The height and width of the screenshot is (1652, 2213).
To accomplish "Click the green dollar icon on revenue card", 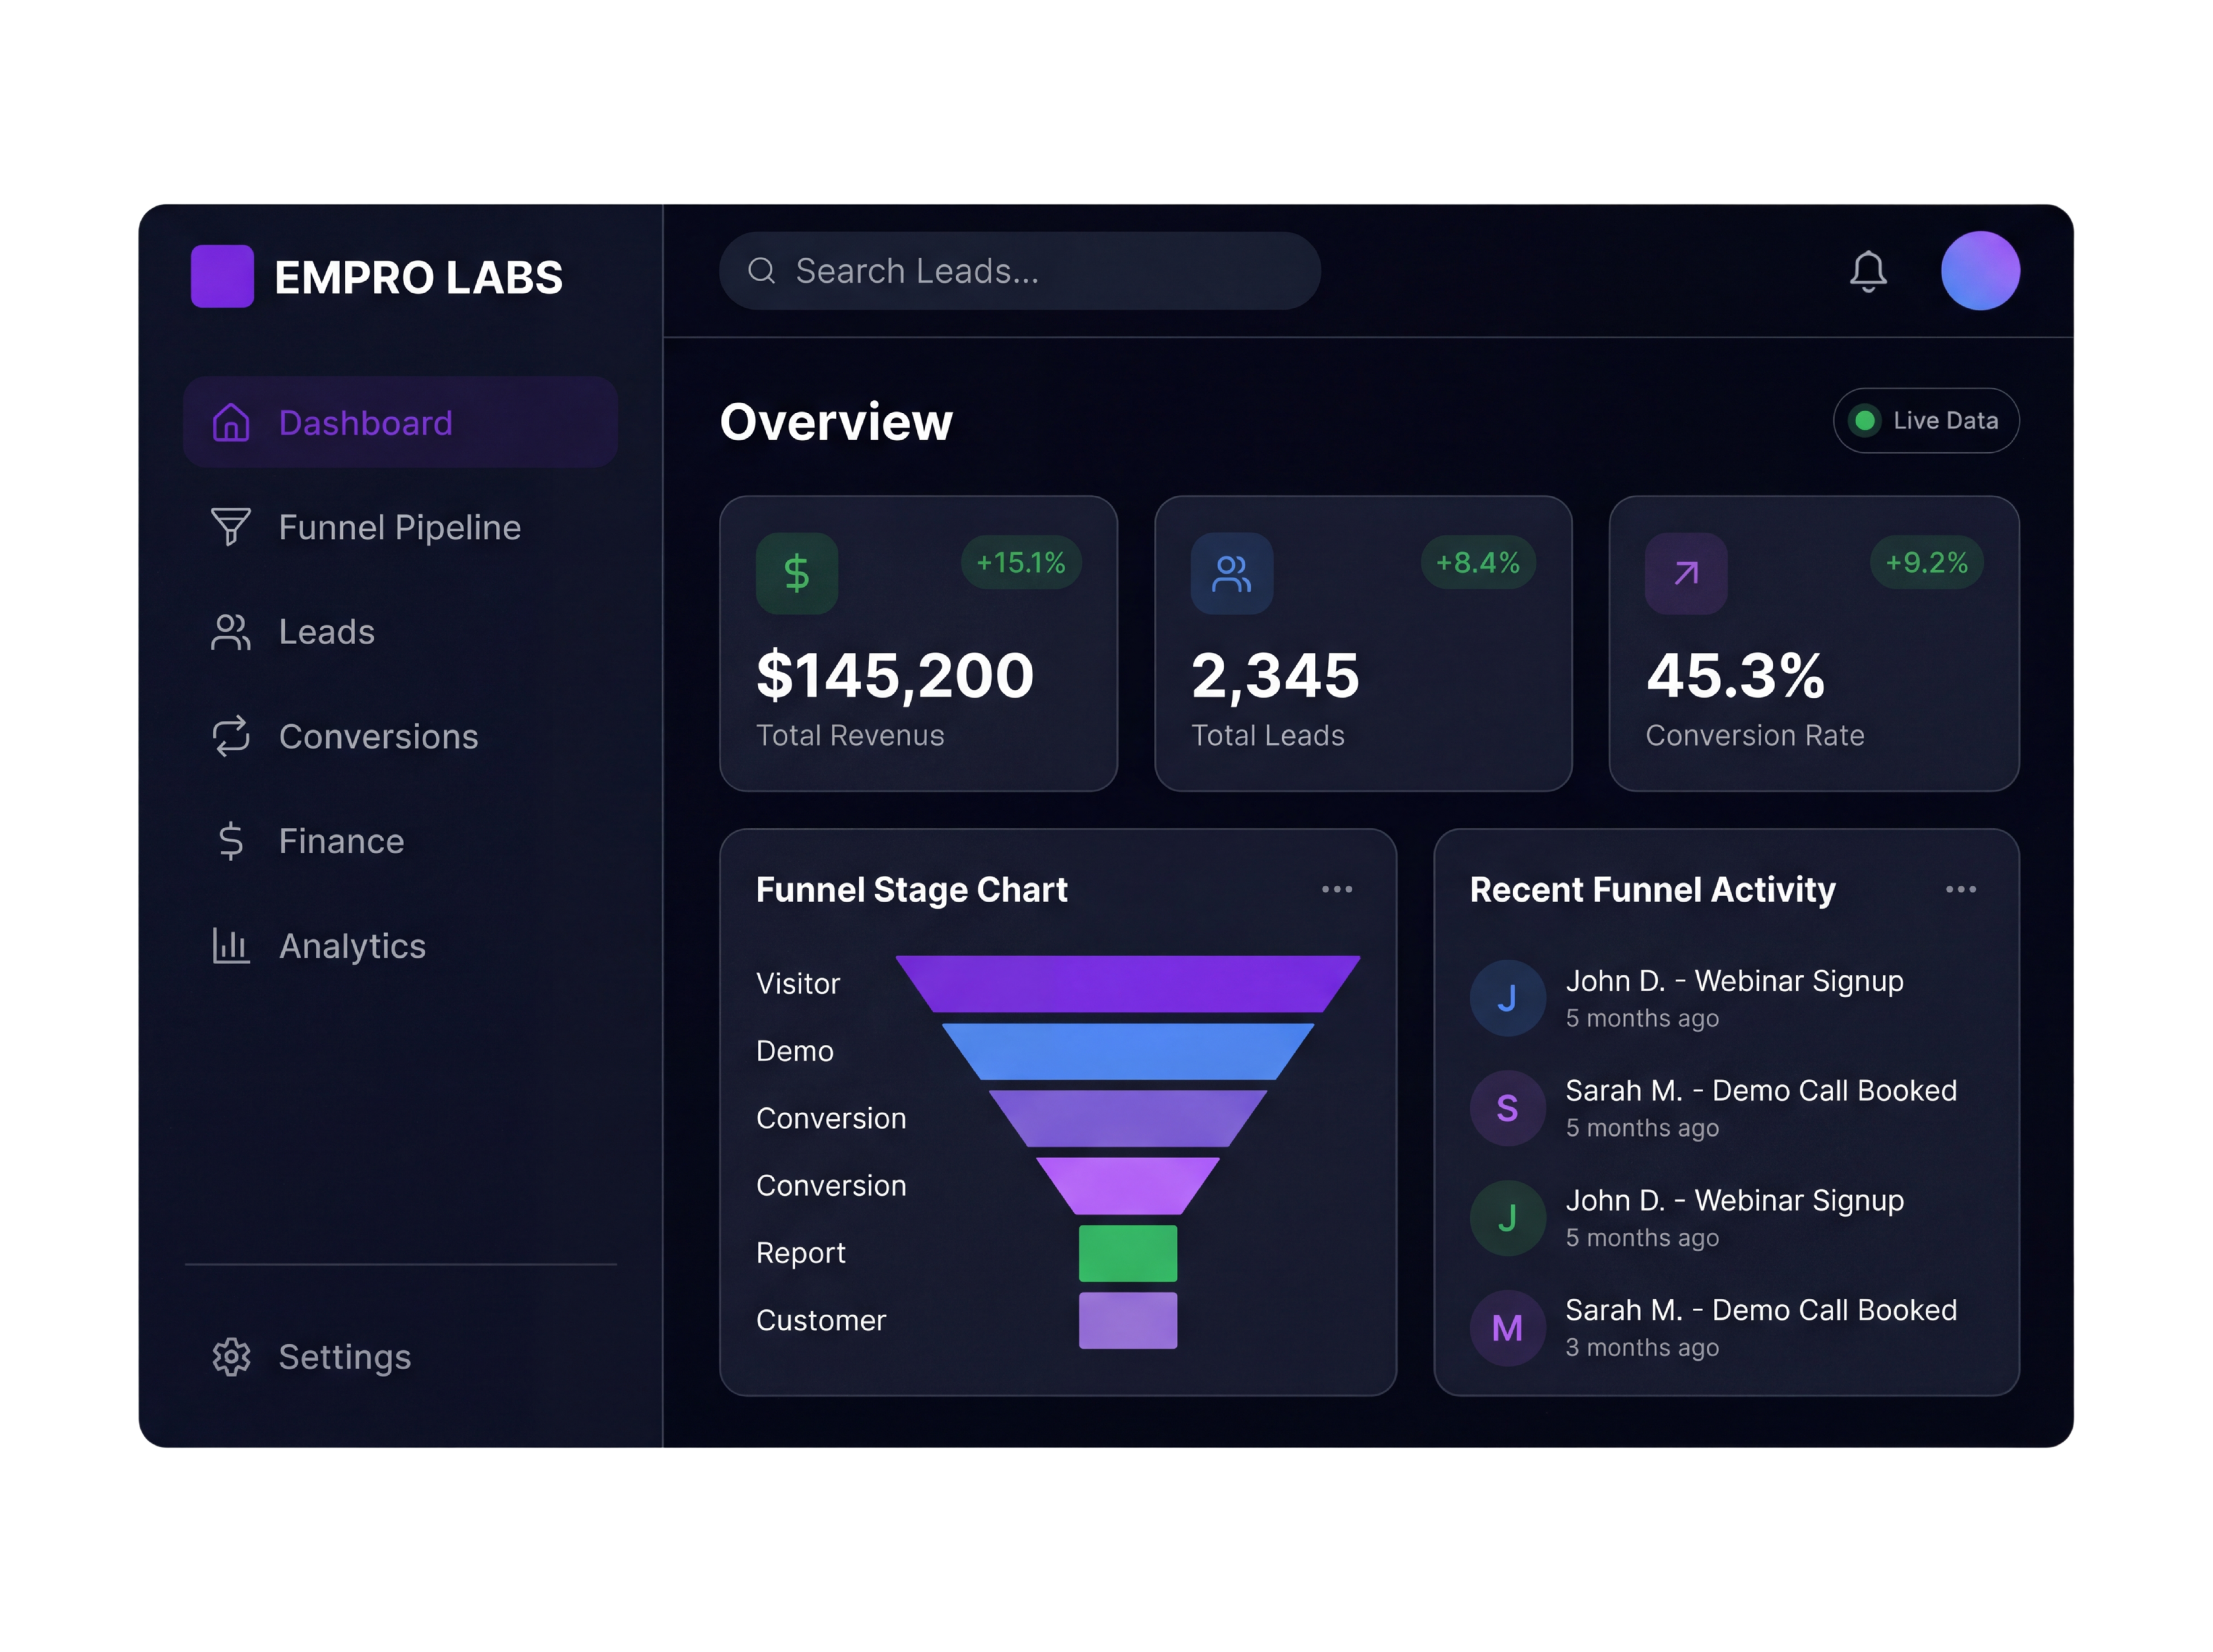I will (797, 572).
